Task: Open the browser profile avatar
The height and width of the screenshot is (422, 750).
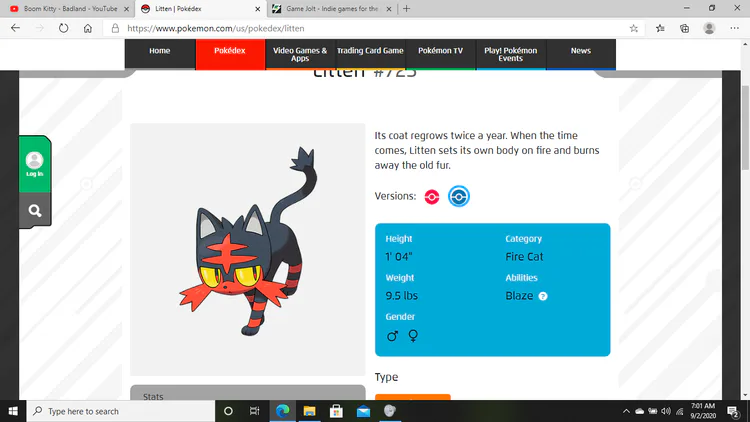Action: coord(709,28)
